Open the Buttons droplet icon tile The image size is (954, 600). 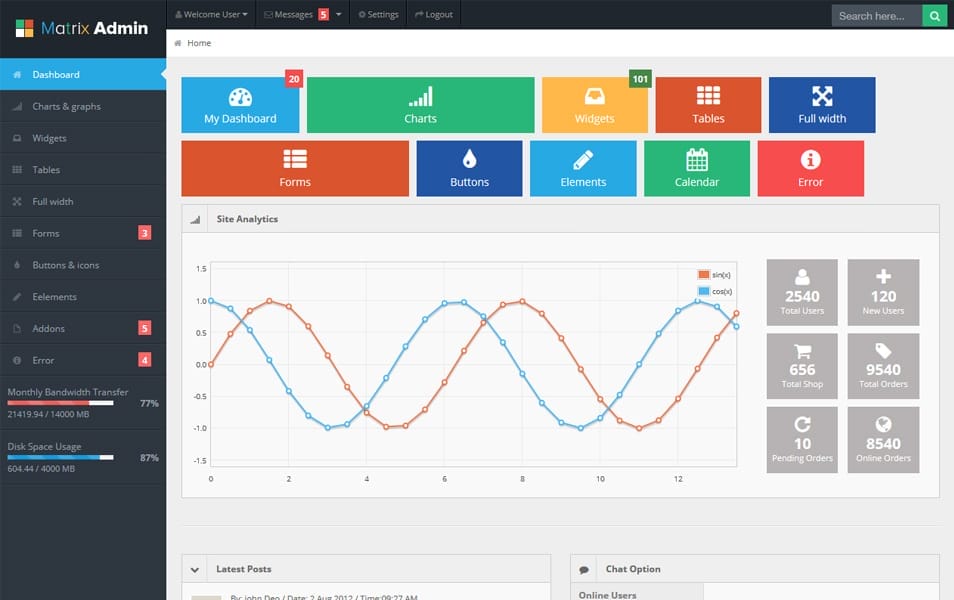point(469,168)
